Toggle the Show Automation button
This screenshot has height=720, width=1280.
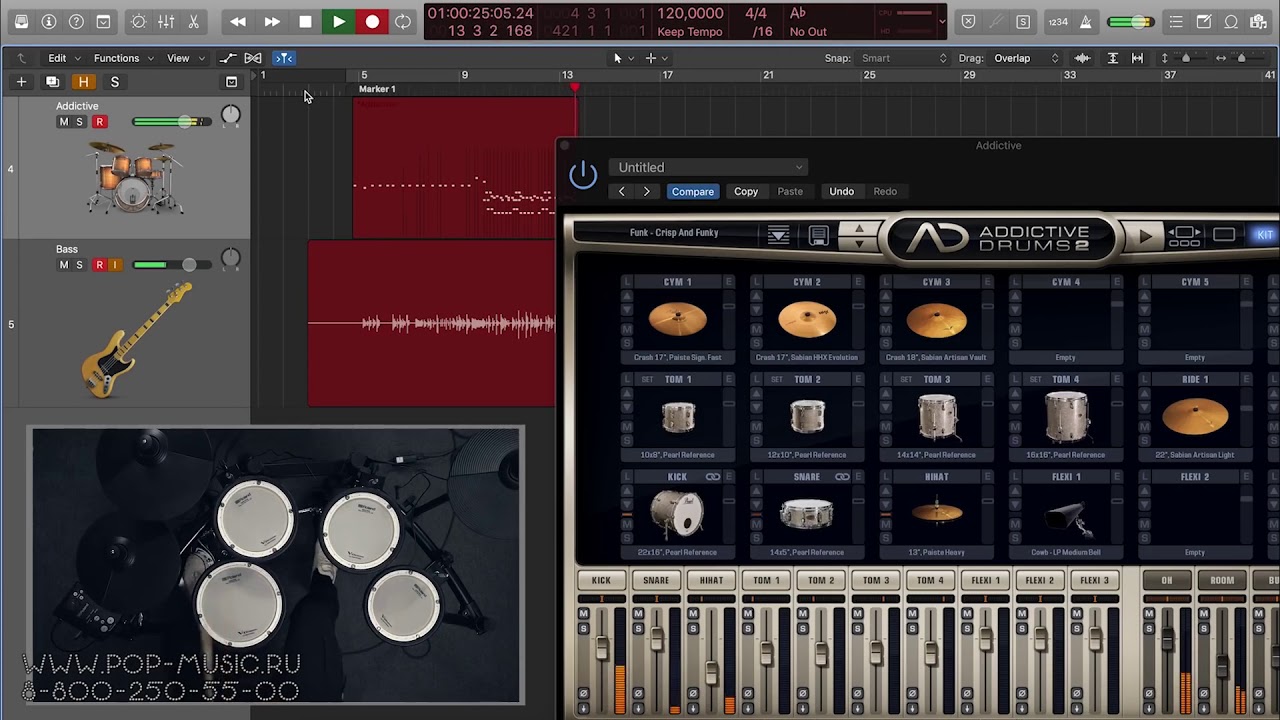tap(228, 58)
